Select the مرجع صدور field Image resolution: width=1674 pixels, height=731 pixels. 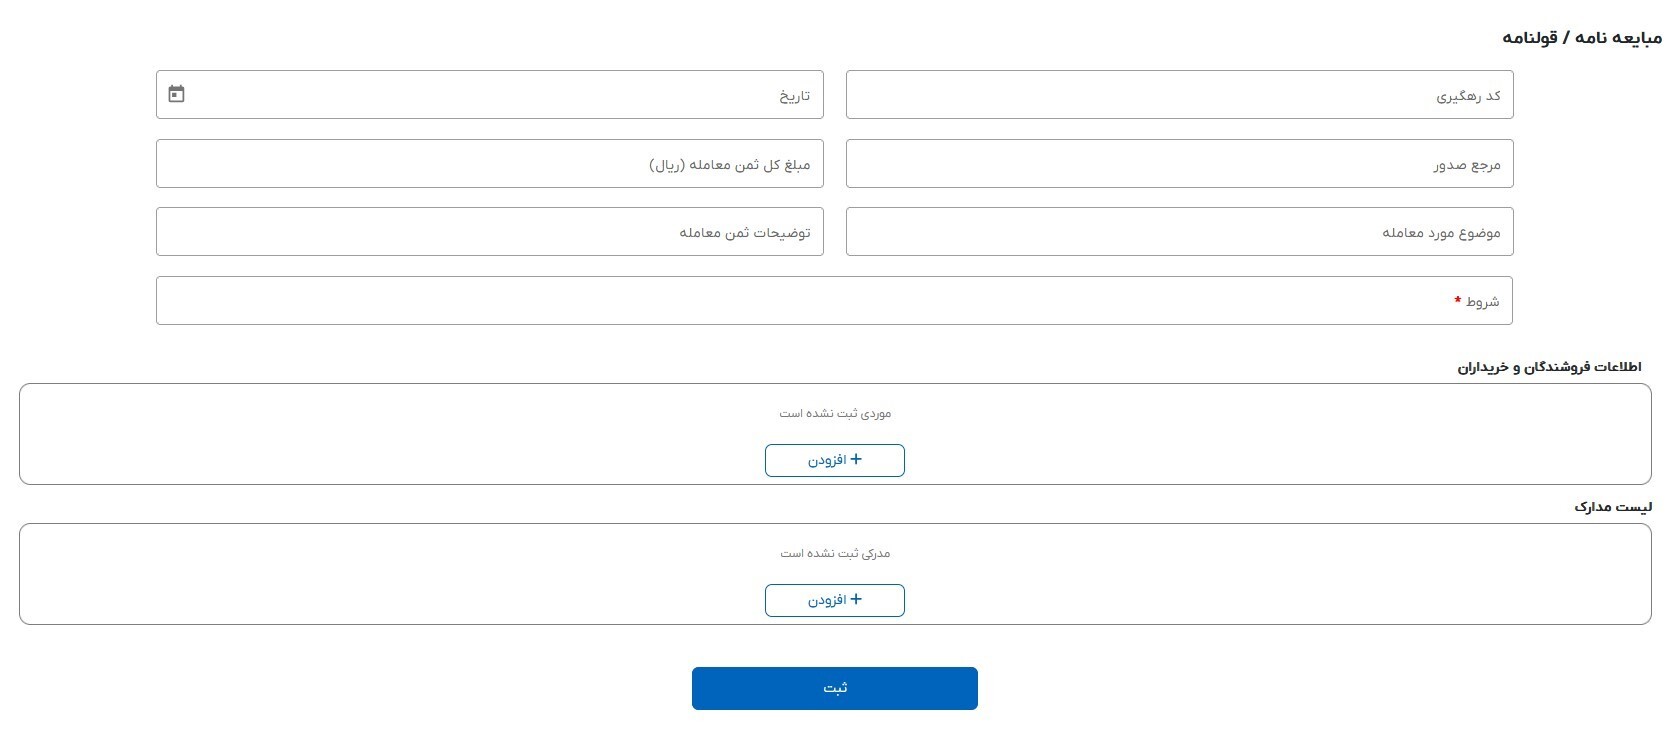point(1180,164)
